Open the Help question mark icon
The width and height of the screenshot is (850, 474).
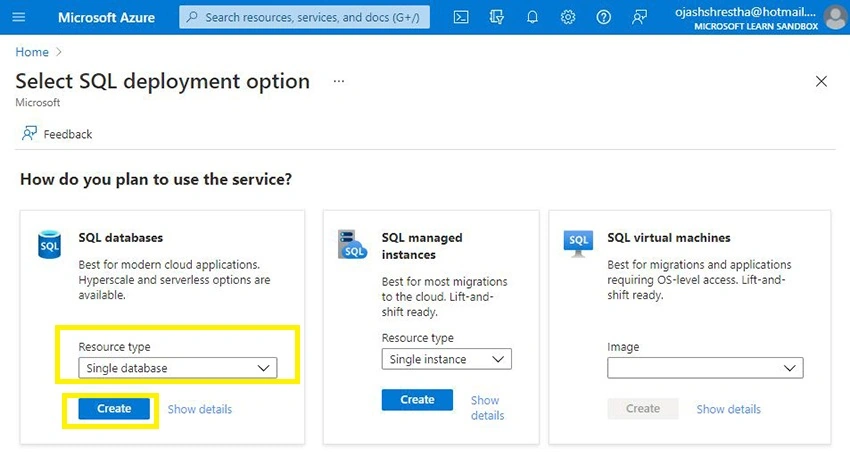click(603, 17)
